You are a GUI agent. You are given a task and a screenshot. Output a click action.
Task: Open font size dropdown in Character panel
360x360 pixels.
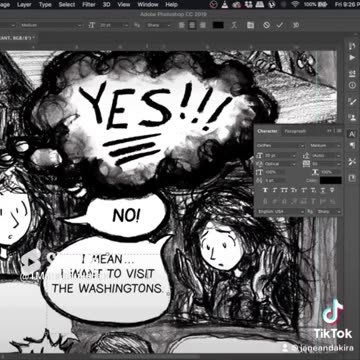[x=280, y=156]
